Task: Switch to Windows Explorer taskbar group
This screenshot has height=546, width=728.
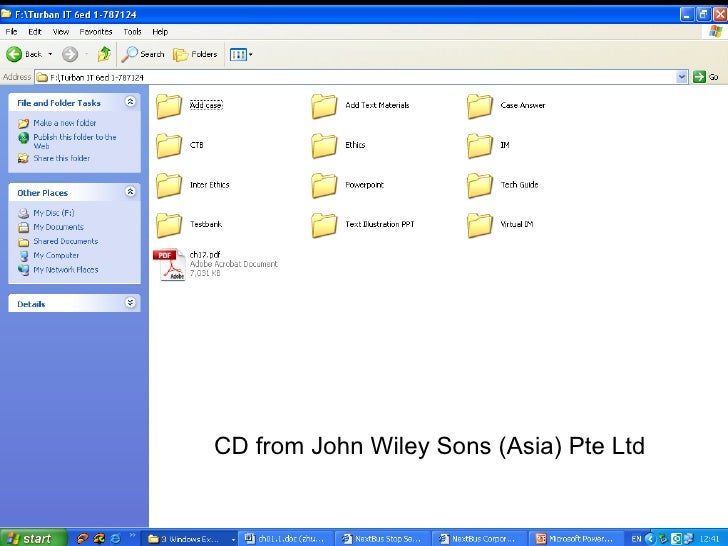Action: pos(191,539)
